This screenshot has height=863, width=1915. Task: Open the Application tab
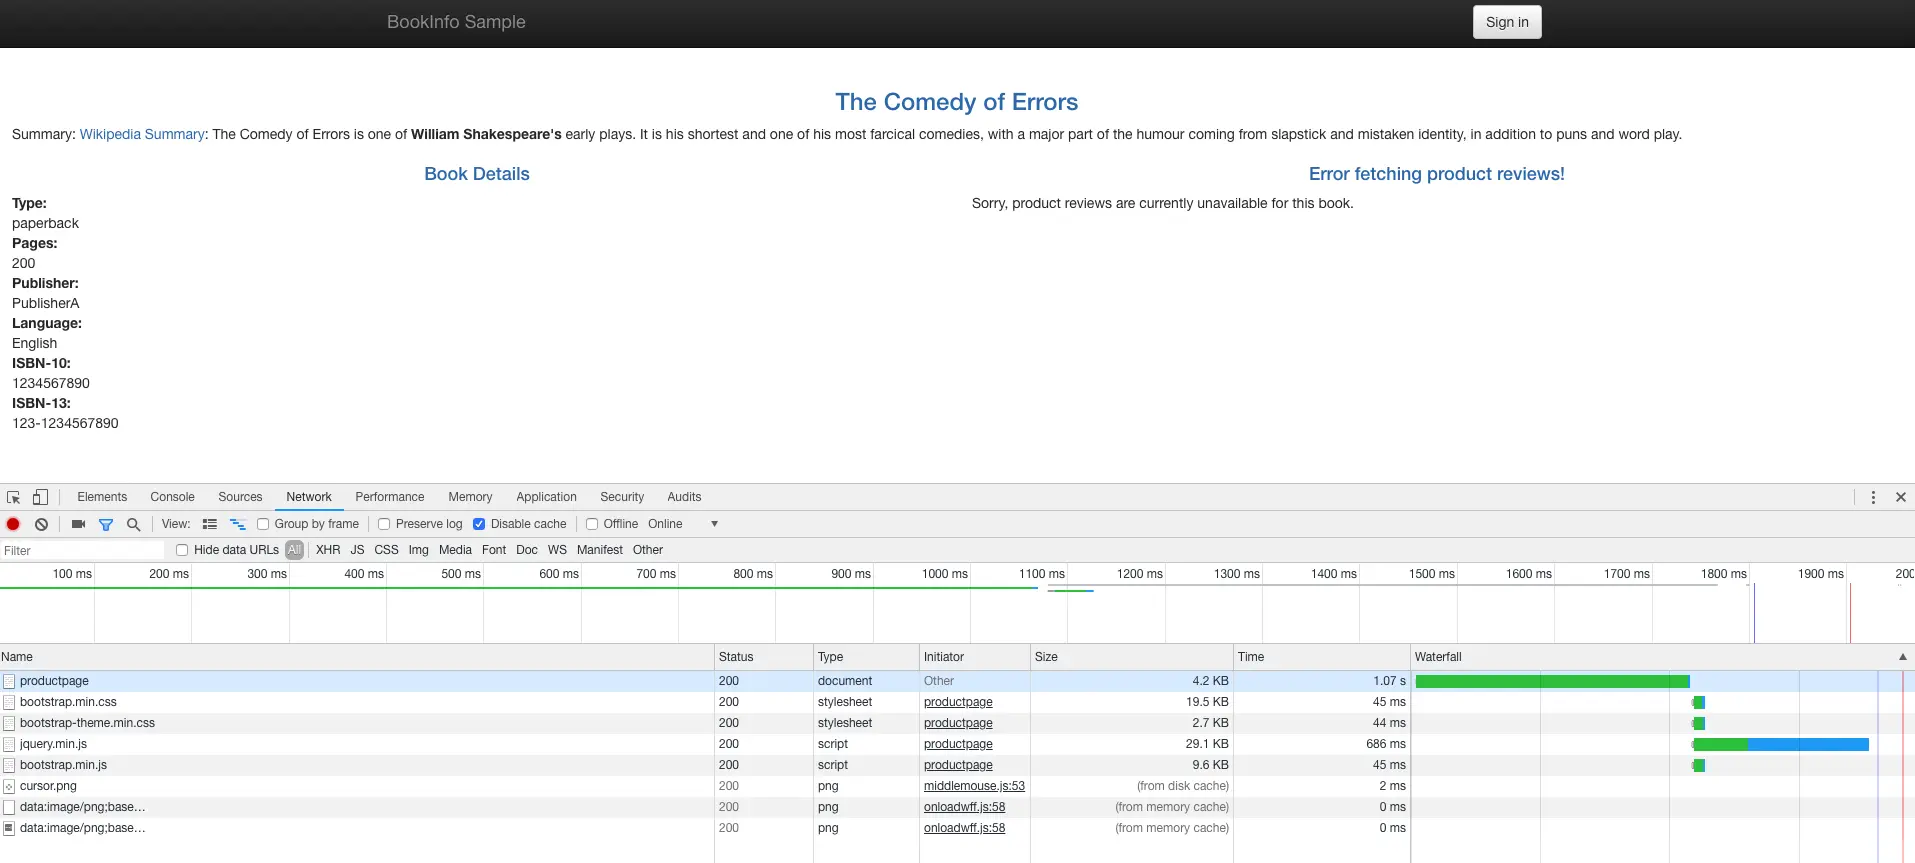(546, 497)
